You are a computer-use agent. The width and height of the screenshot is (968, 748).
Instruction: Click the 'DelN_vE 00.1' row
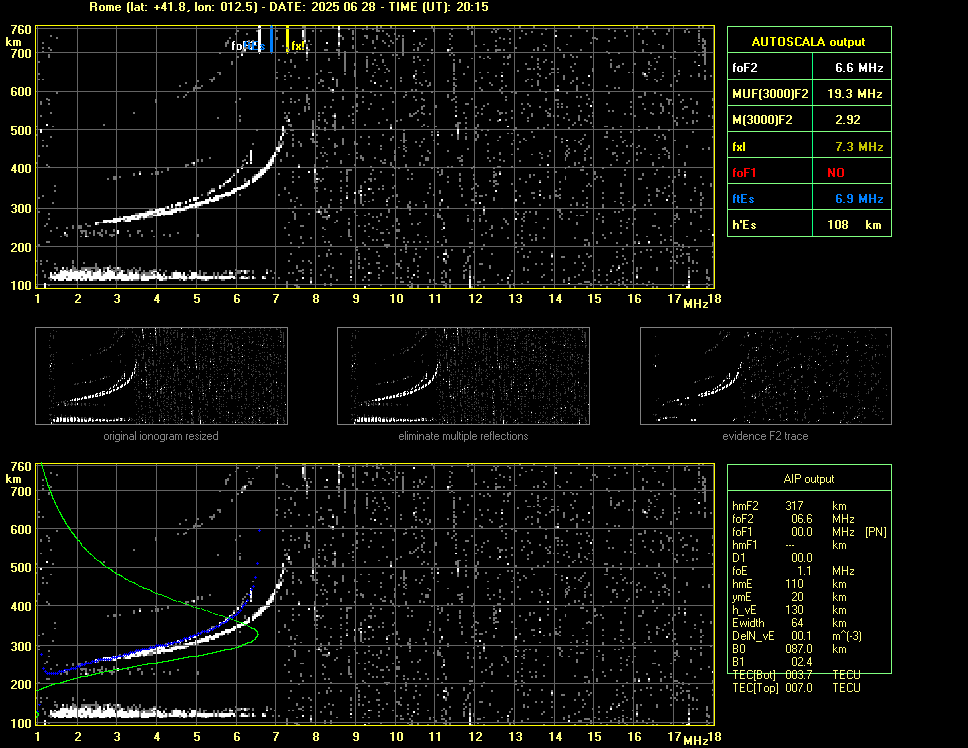797,636
